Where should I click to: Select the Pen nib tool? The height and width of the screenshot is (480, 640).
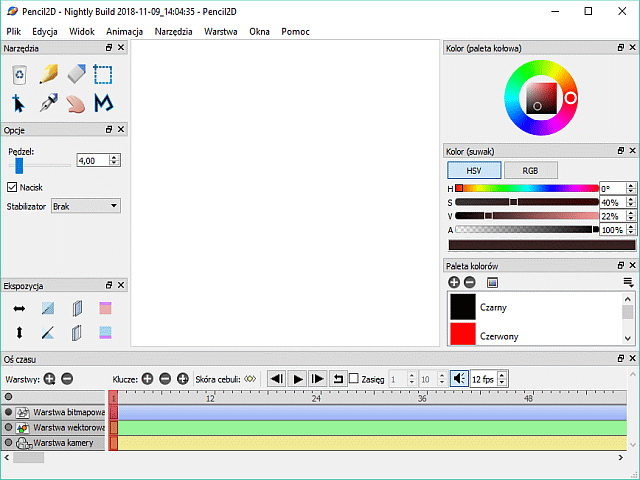click(x=49, y=103)
